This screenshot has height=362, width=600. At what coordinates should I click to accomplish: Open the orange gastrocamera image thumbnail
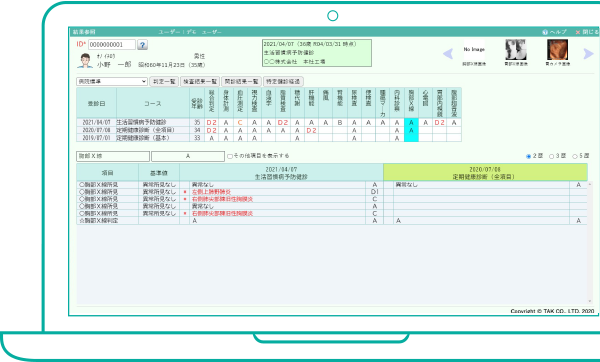(558, 50)
